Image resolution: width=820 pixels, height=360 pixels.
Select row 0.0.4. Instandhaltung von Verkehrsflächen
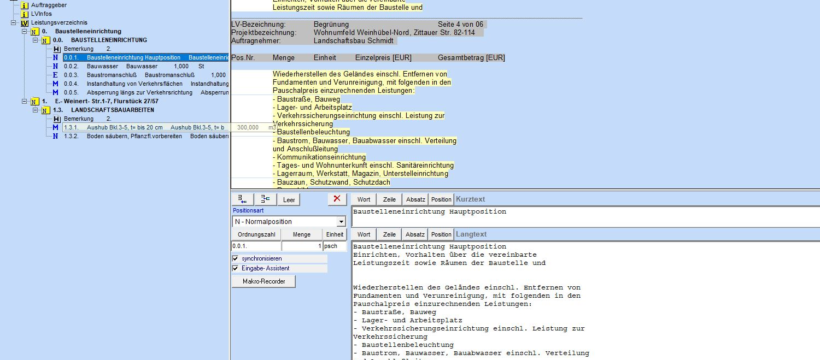146,84
